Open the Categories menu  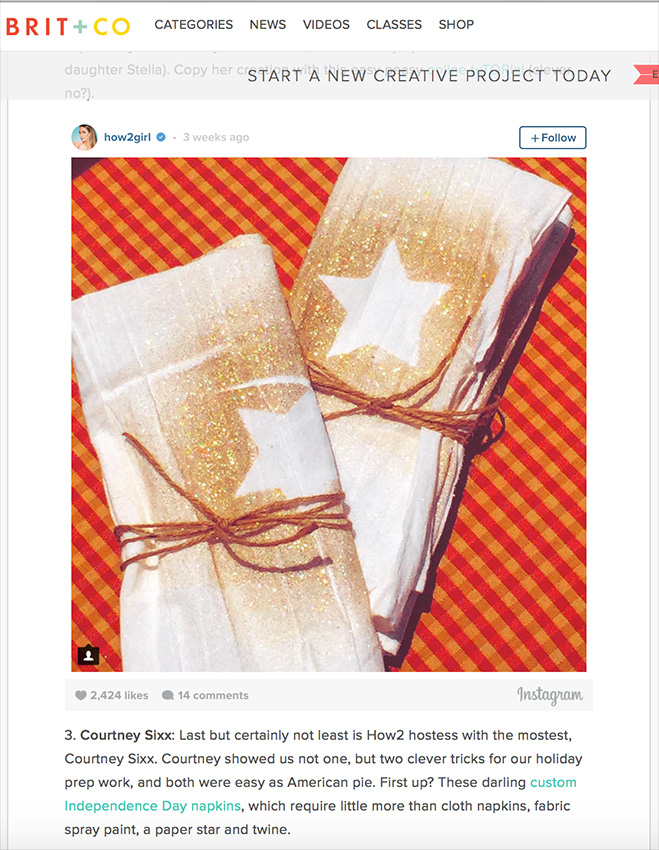coord(193,24)
